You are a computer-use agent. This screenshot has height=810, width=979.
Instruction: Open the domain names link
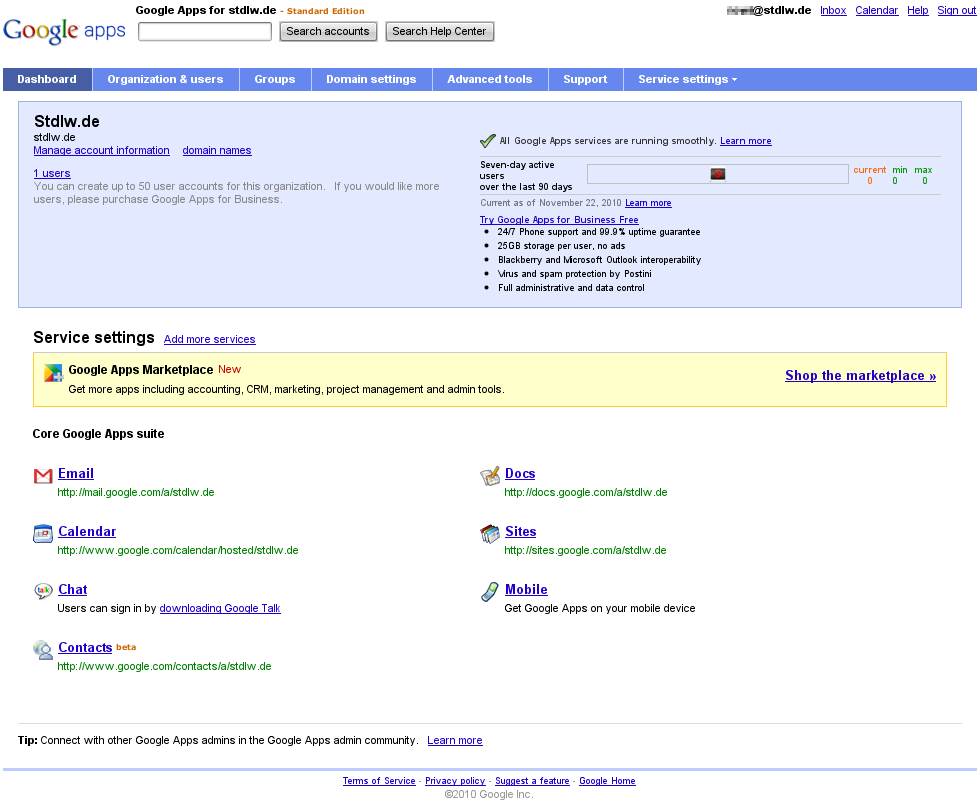coord(217,151)
